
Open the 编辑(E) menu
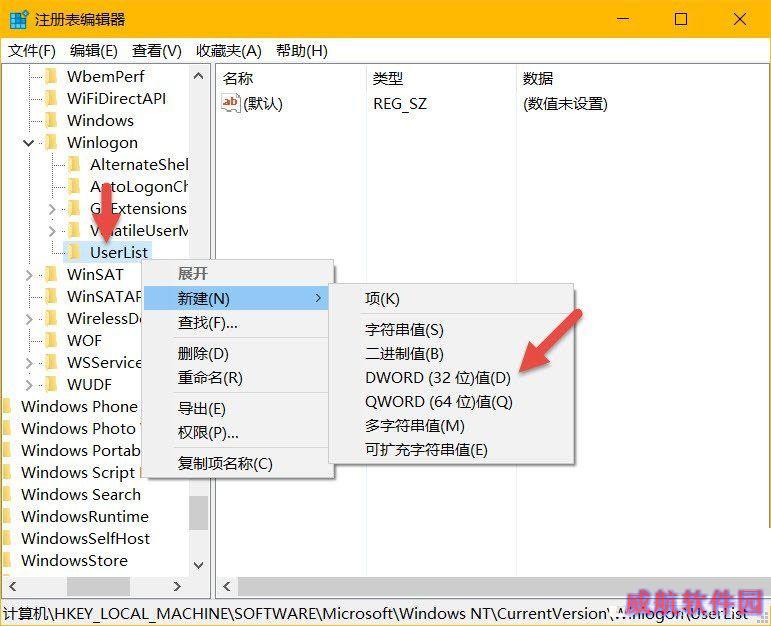93,51
